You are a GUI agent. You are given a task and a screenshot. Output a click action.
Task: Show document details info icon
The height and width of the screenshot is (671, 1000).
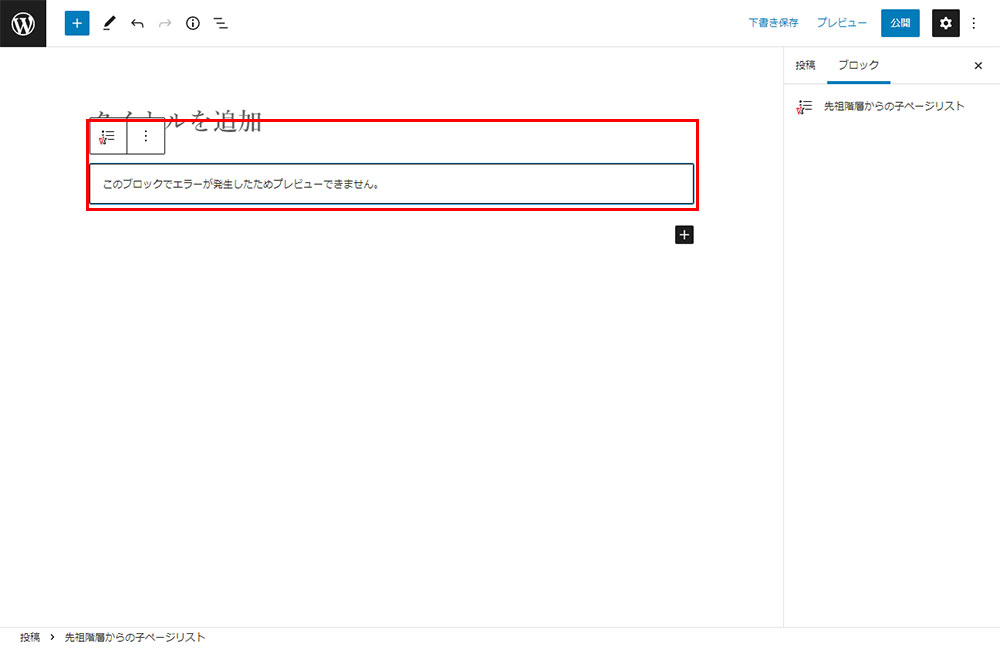(193, 23)
